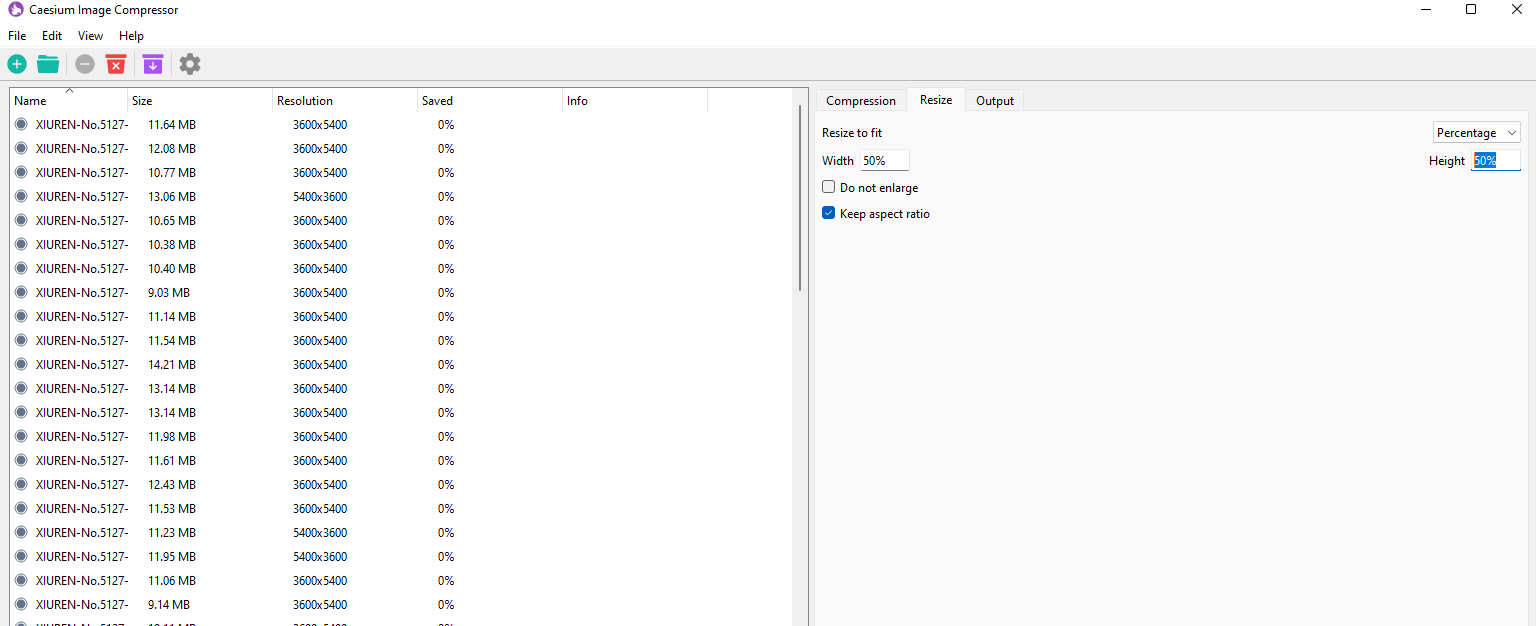Select the row sized 11.98 MB
The height and width of the screenshot is (626, 1536).
coord(400,437)
